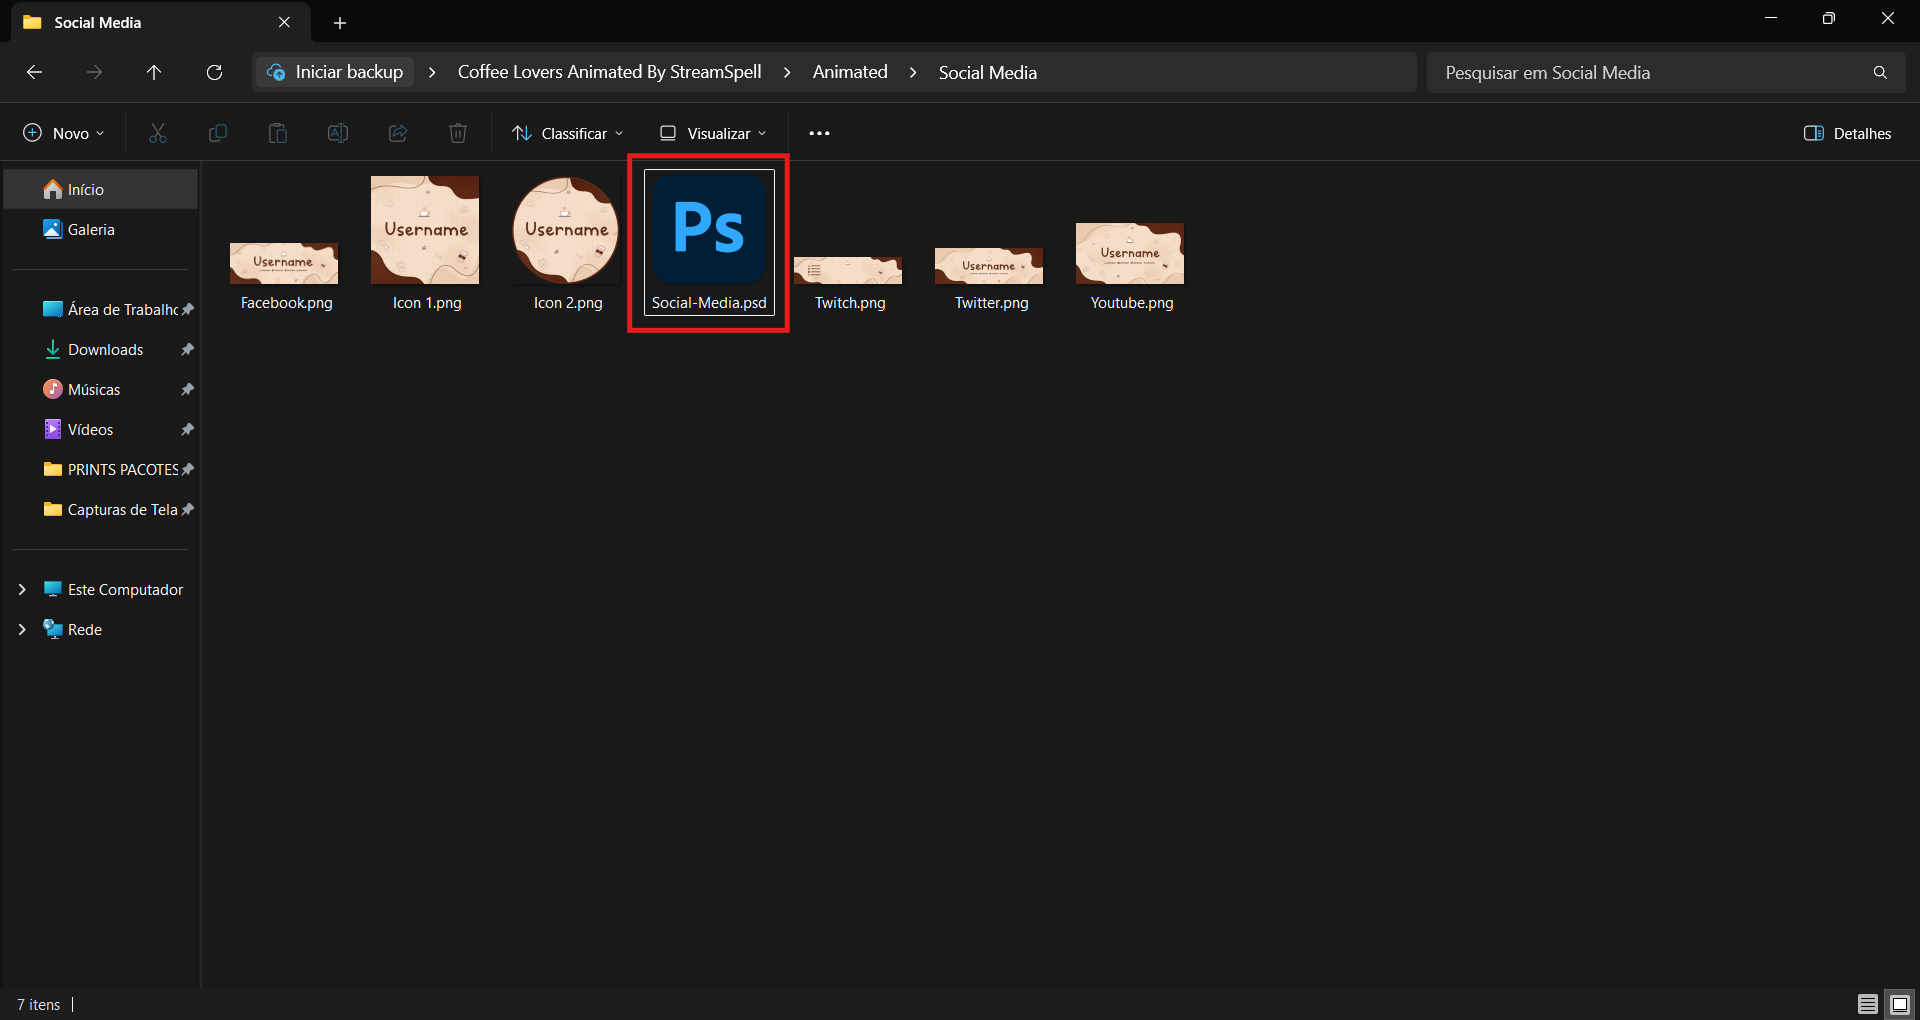Click the Cut scissors icon
The image size is (1920, 1020).
(x=158, y=133)
